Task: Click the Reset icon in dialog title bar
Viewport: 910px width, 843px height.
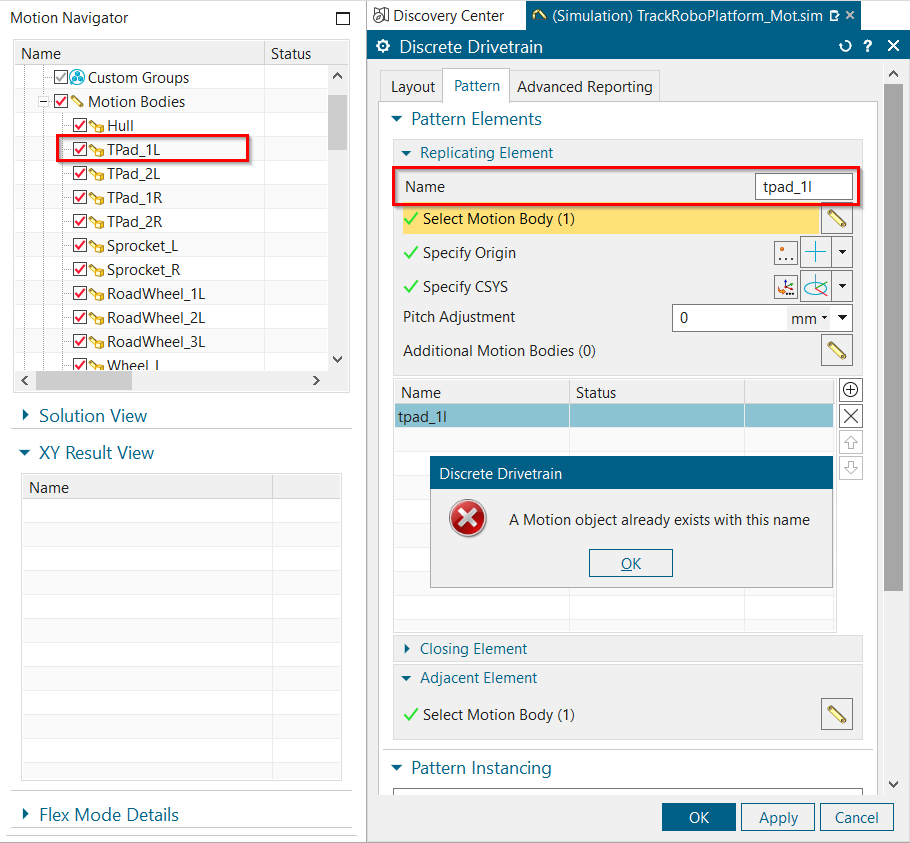Action: 845,47
